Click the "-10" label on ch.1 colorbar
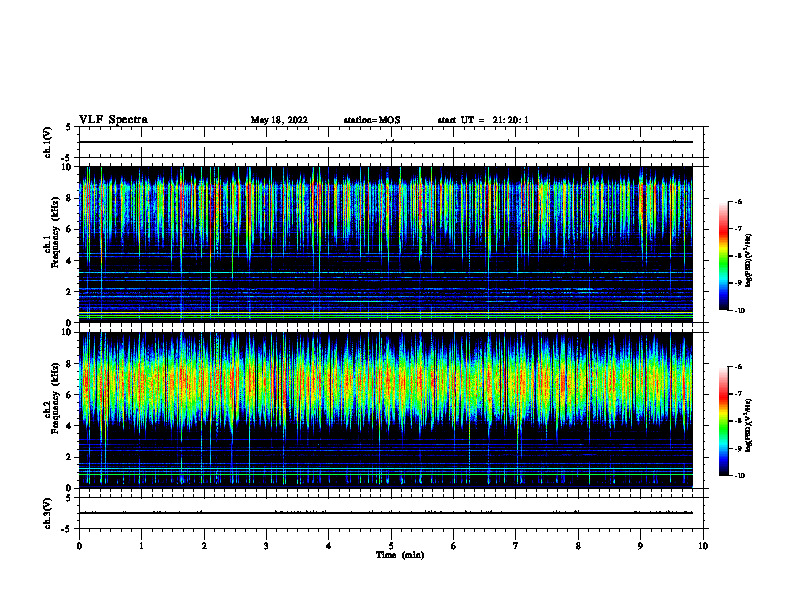 pyautogui.click(x=739, y=311)
